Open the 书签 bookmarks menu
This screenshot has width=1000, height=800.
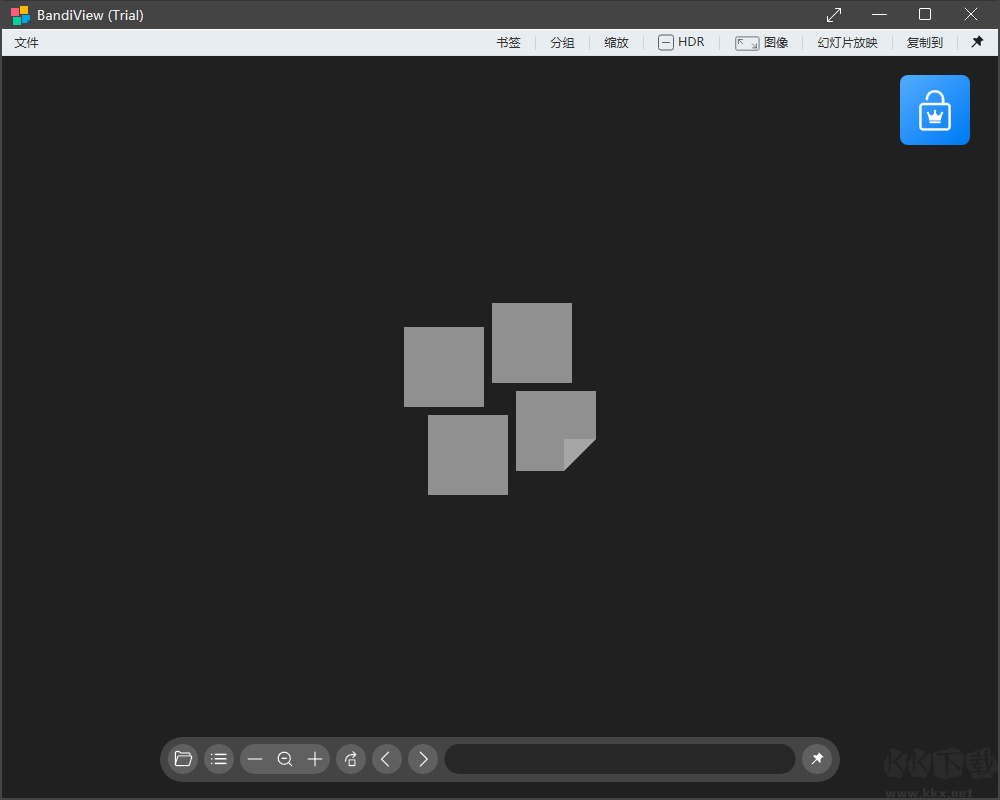coord(508,42)
